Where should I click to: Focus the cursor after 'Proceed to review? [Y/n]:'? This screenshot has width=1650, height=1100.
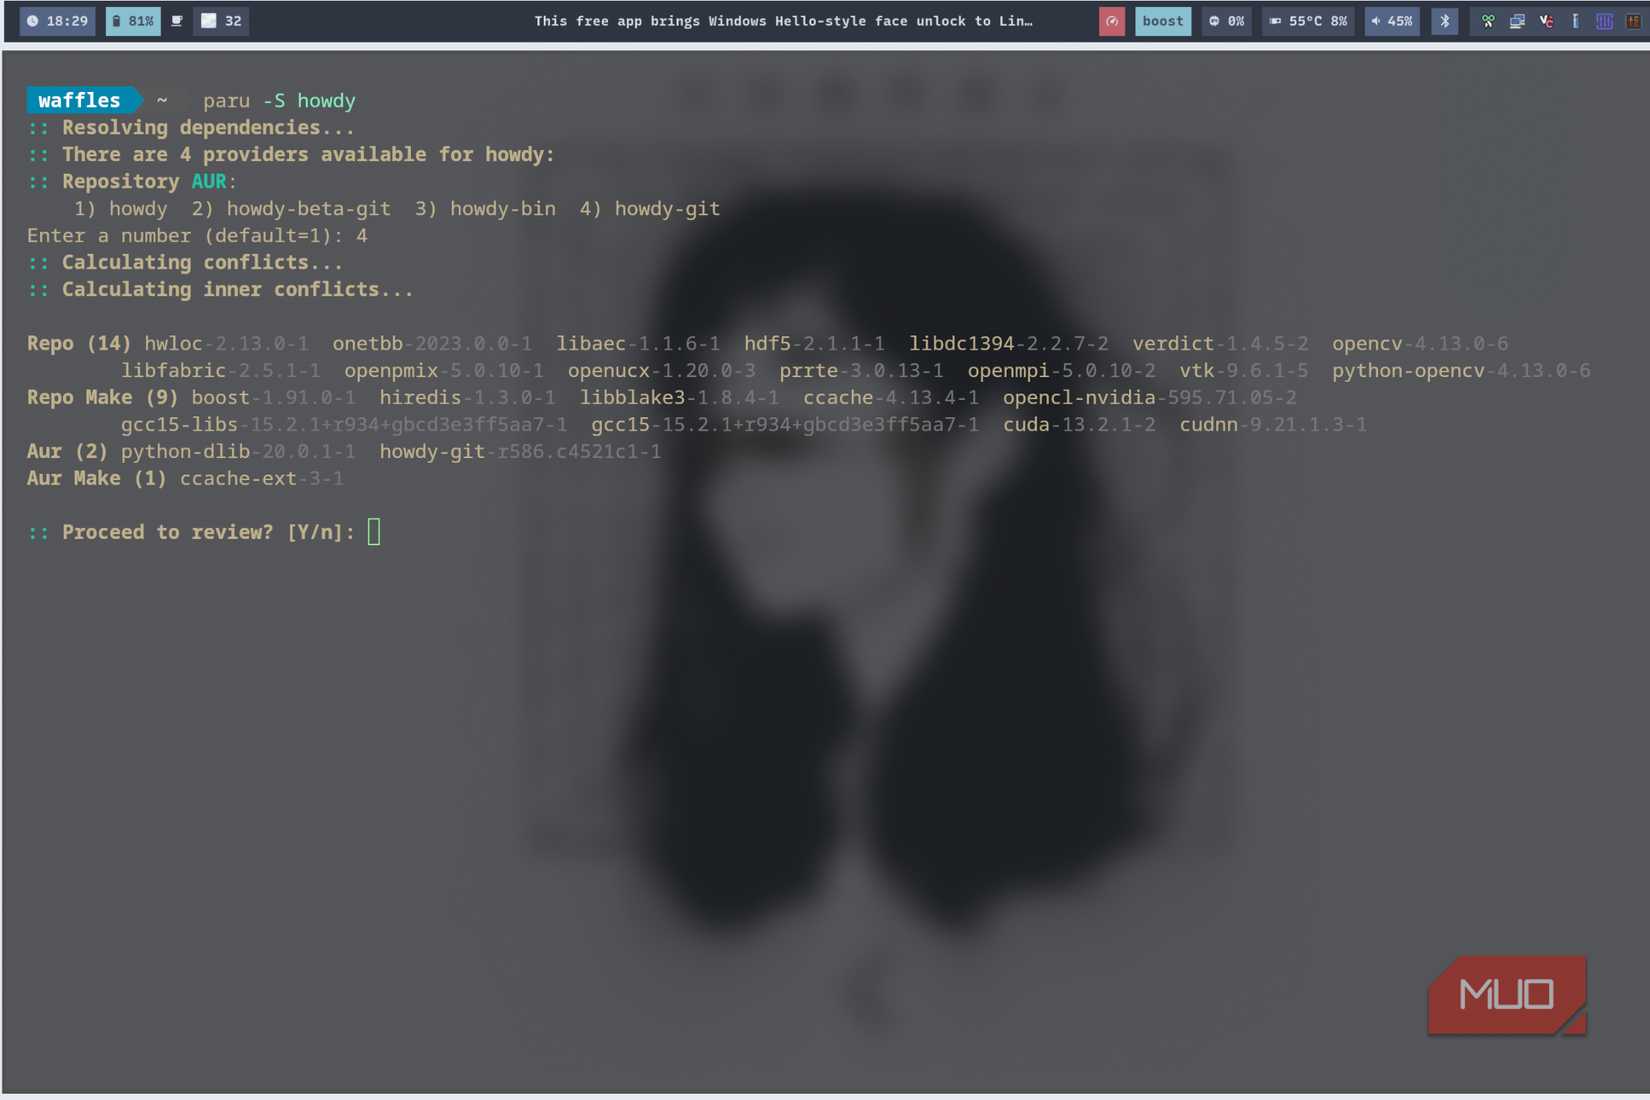coord(374,532)
